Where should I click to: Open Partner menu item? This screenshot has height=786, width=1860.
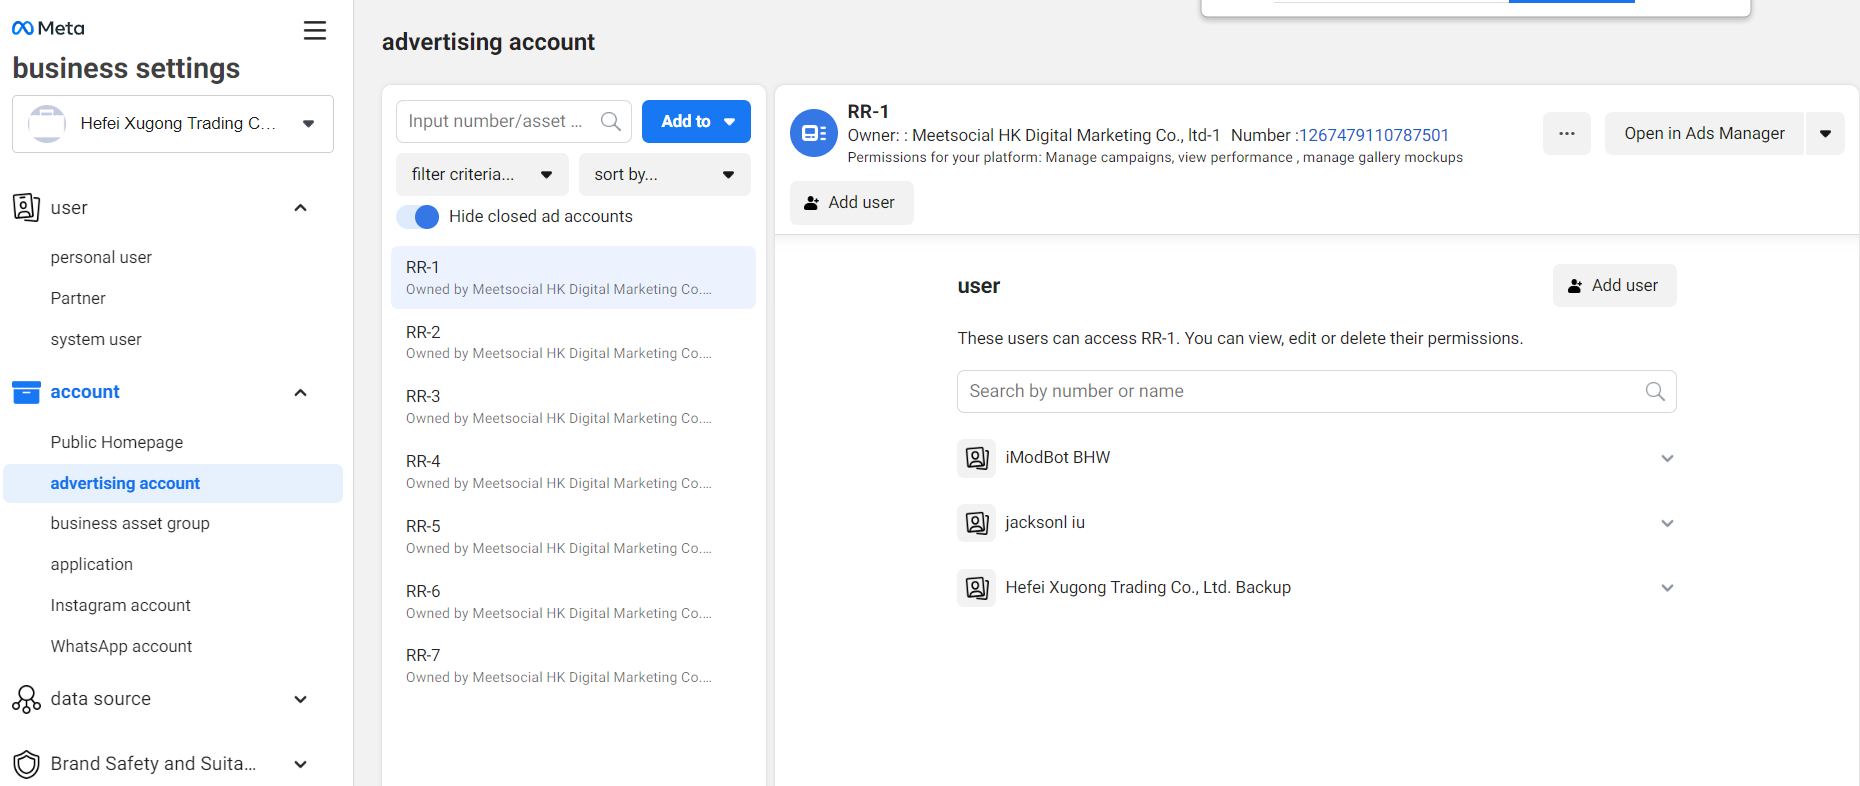coord(78,298)
